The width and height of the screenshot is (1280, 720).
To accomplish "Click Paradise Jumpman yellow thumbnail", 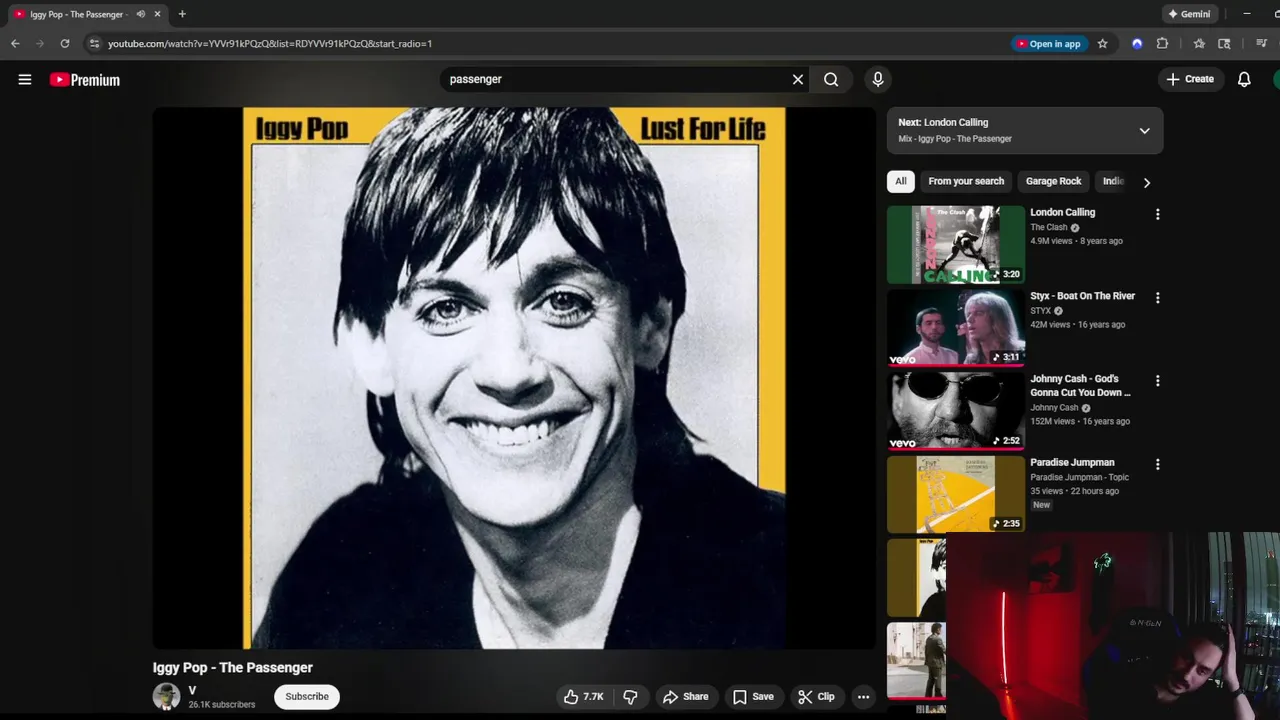I will [956, 495].
